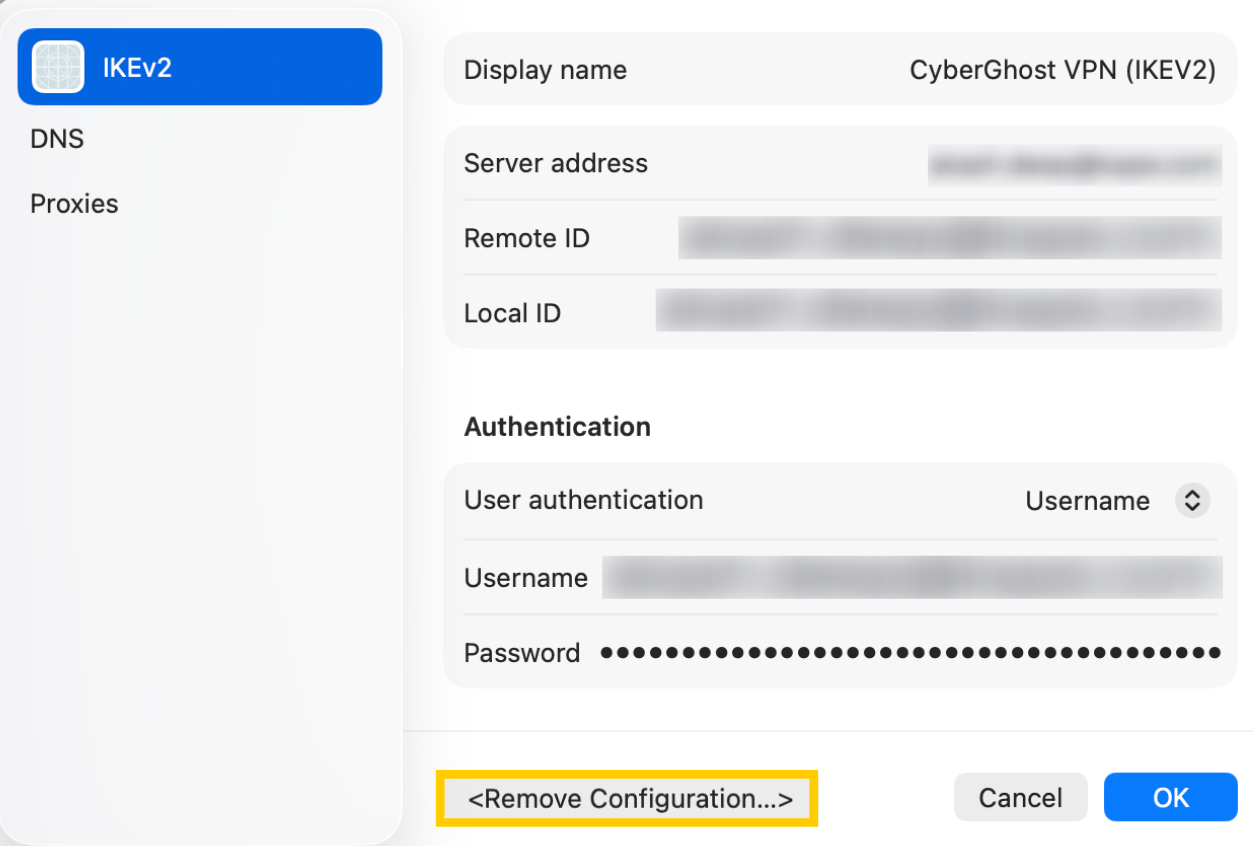Confirm settings with the OK button
This screenshot has width=1254, height=846.
tap(1171, 798)
